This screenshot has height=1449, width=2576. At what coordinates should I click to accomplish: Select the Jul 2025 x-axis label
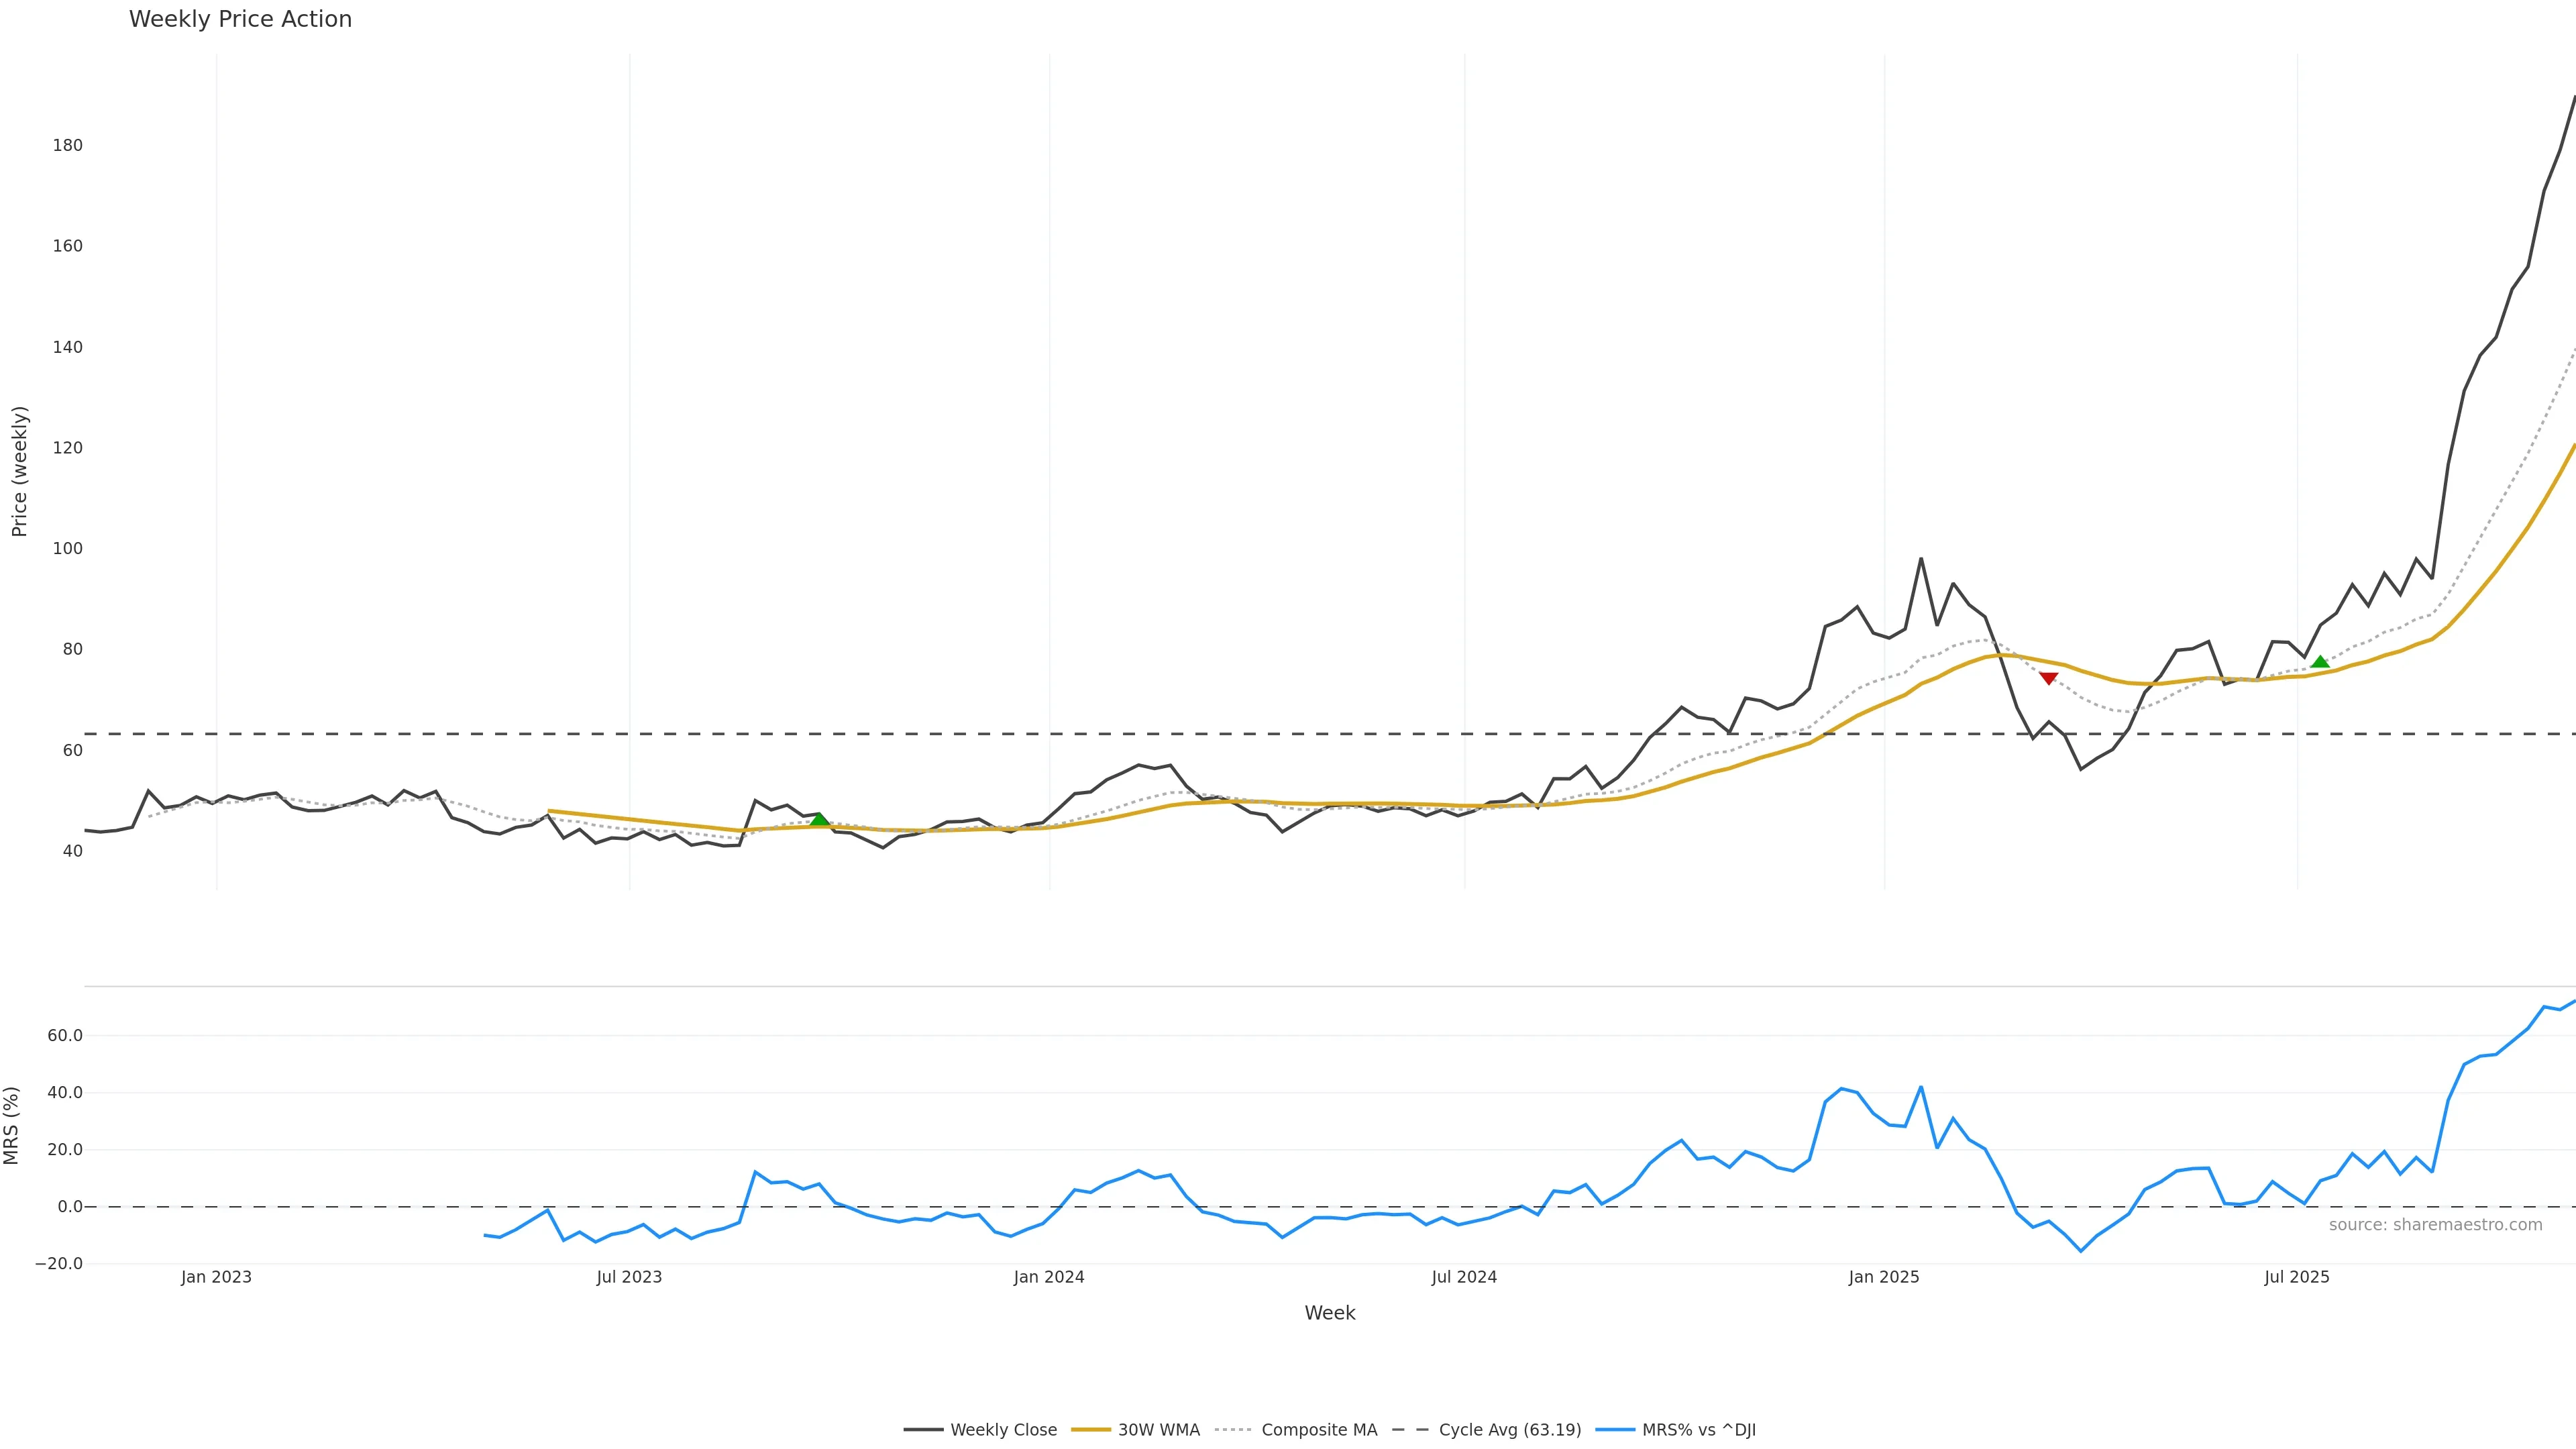2296,1277
